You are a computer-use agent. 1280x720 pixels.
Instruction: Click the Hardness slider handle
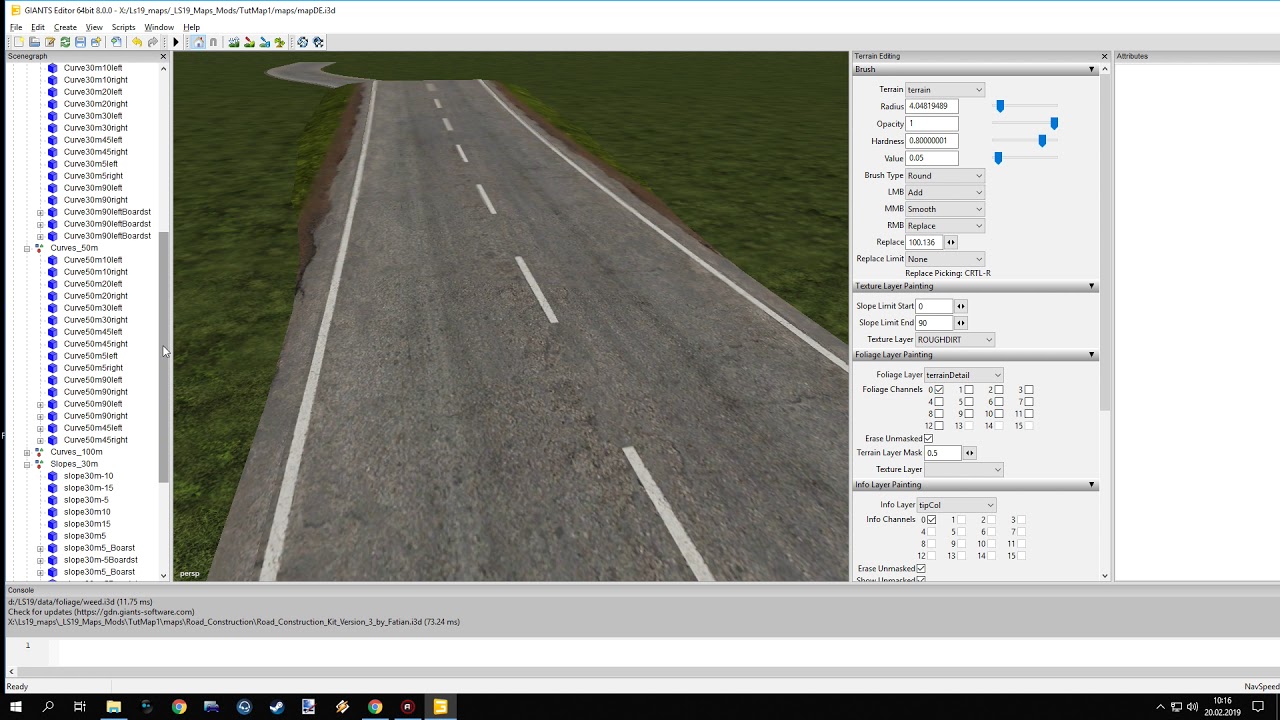pos(1042,141)
